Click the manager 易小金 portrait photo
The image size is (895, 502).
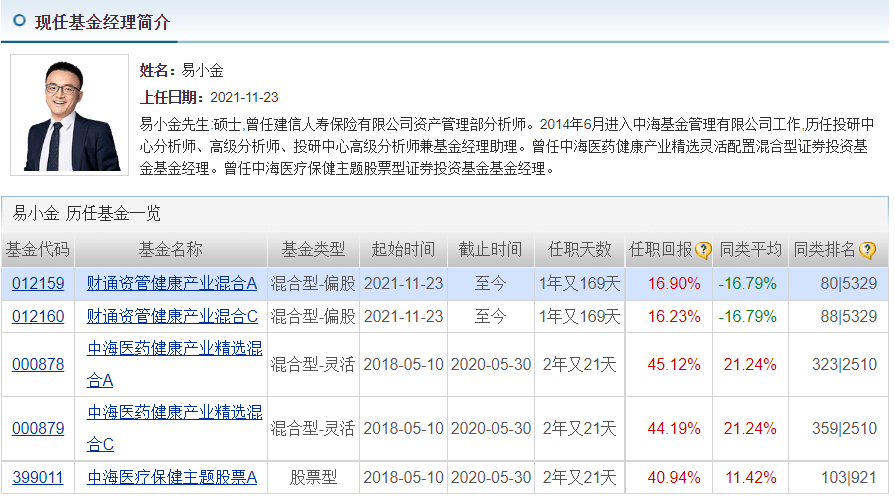pos(70,115)
